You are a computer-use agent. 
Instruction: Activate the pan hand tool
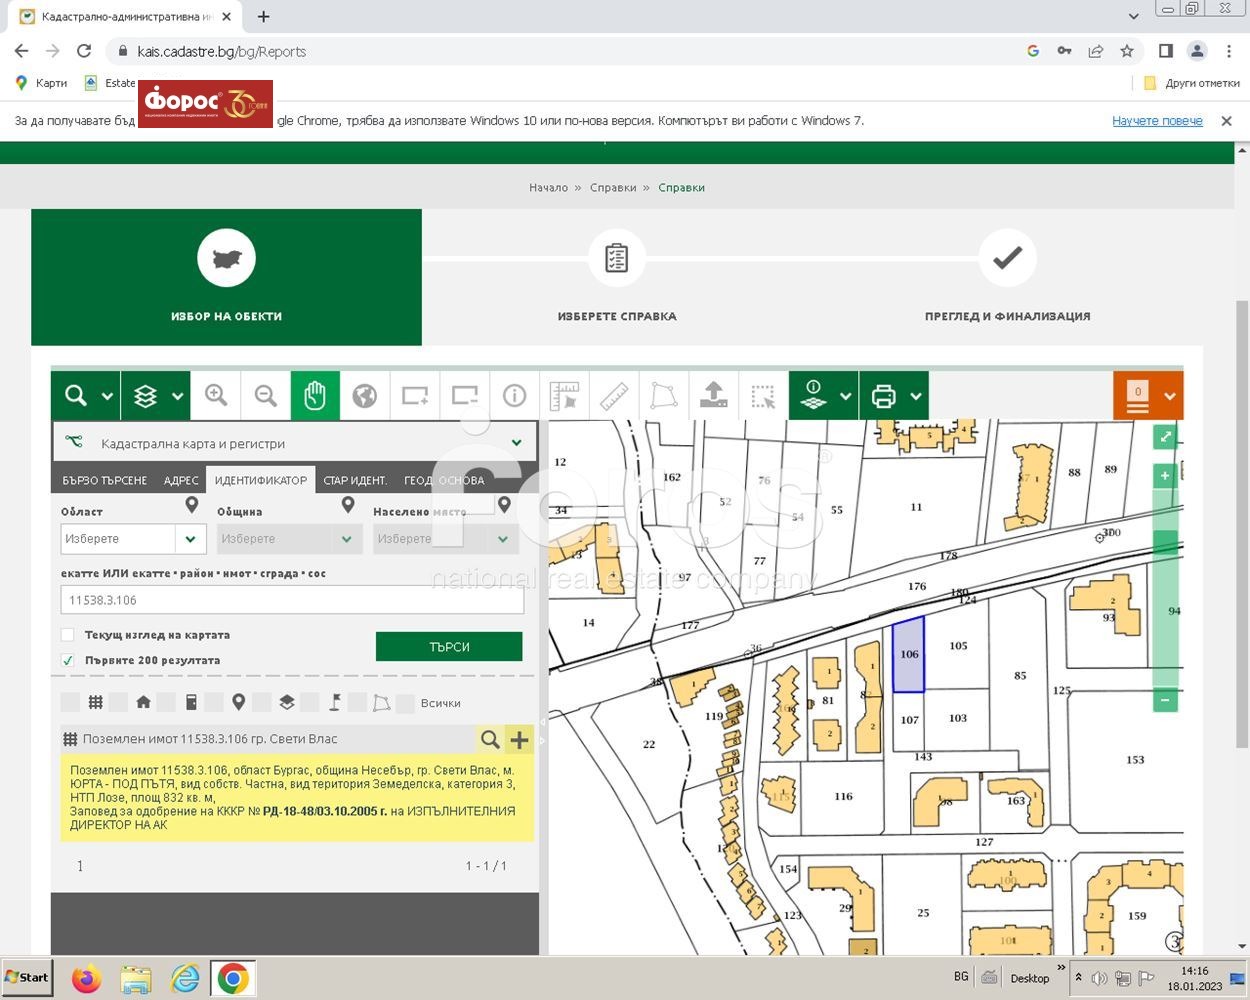click(315, 396)
